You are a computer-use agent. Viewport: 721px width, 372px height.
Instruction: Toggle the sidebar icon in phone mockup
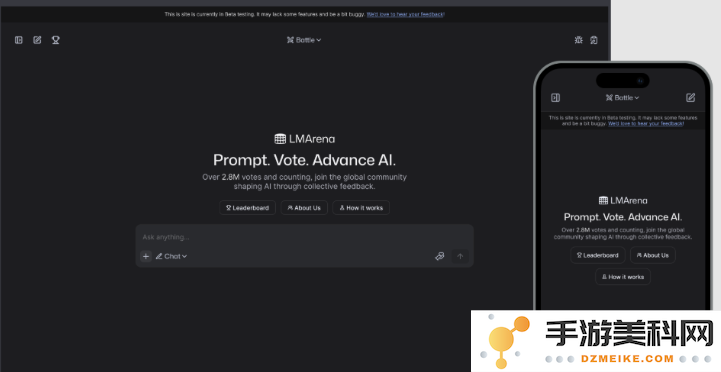pos(555,97)
